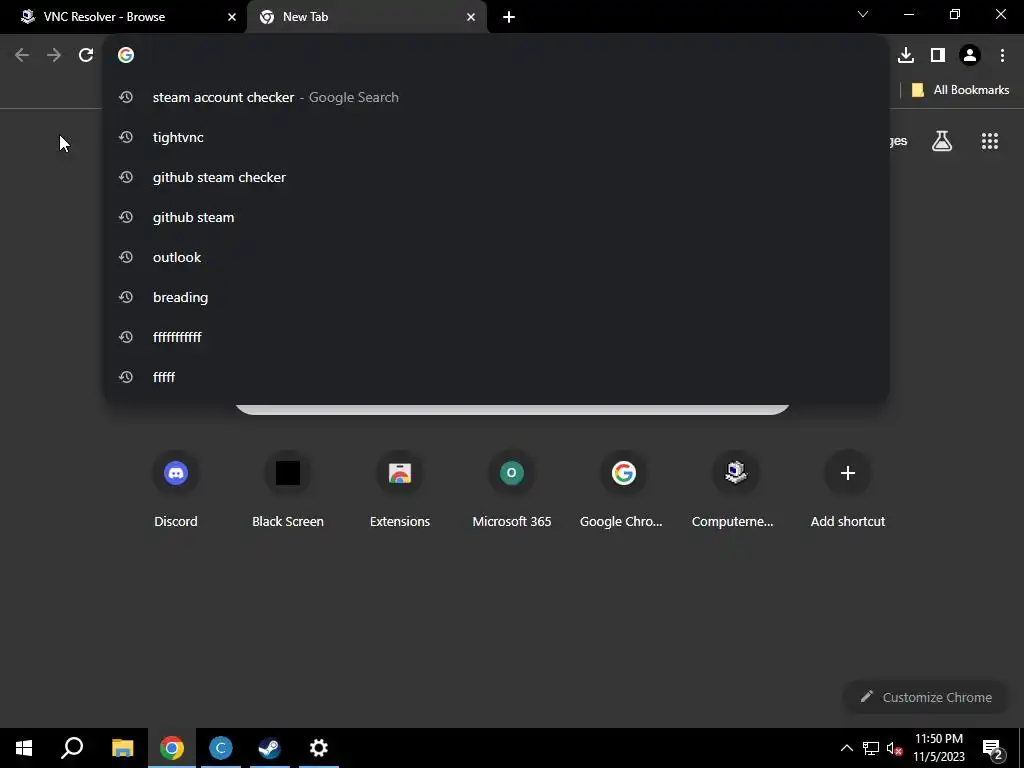Open the Google apps grid
This screenshot has height=768, width=1024.
pos(990,140)
